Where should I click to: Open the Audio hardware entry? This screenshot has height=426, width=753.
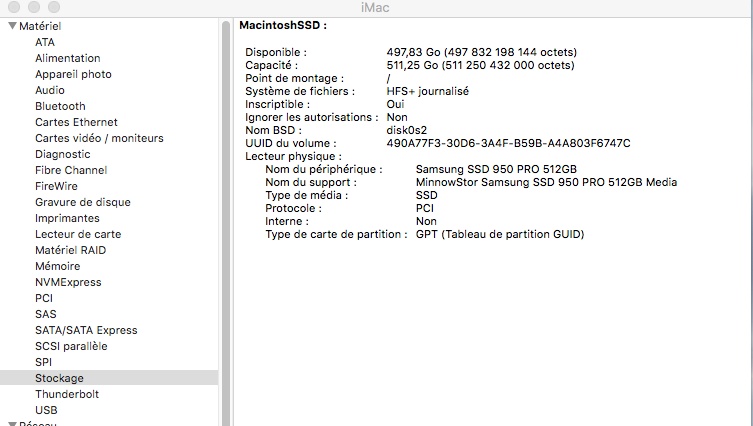[x=49, y=90]
